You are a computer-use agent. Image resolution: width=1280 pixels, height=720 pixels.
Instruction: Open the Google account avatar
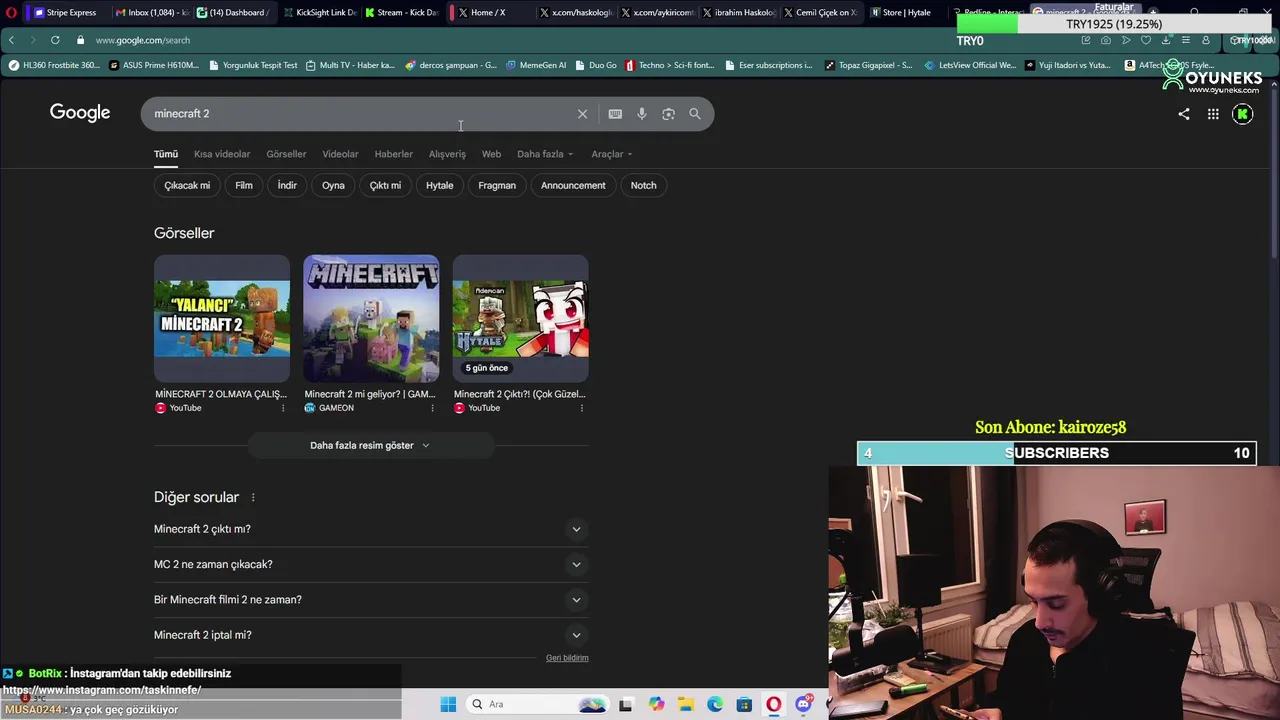pyautogui.click(x=1243, y=114)
